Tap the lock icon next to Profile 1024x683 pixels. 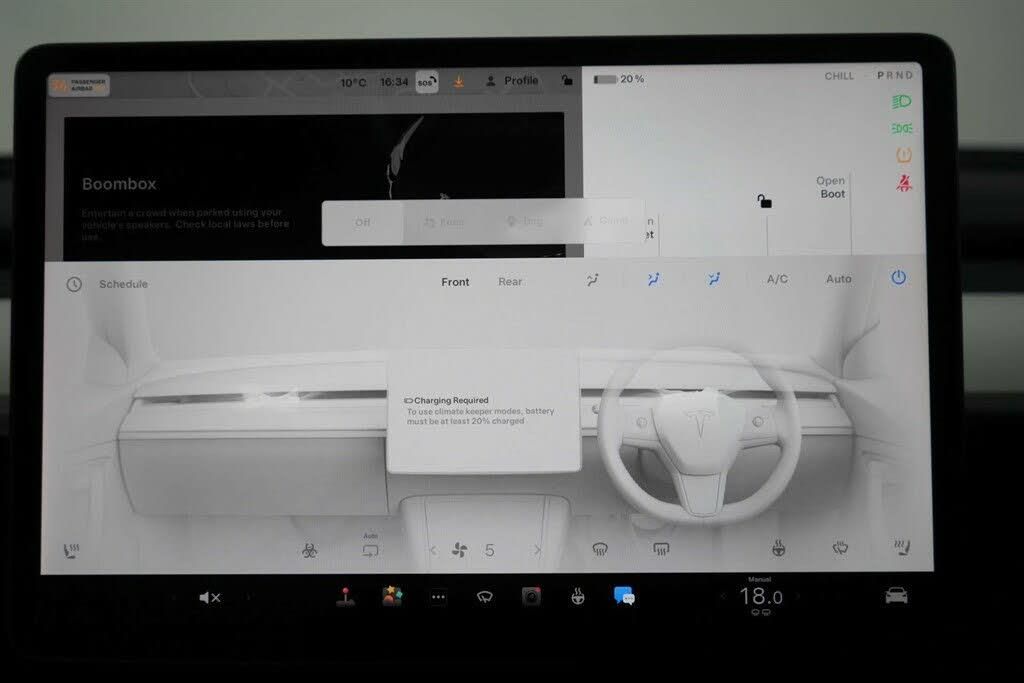567,80
